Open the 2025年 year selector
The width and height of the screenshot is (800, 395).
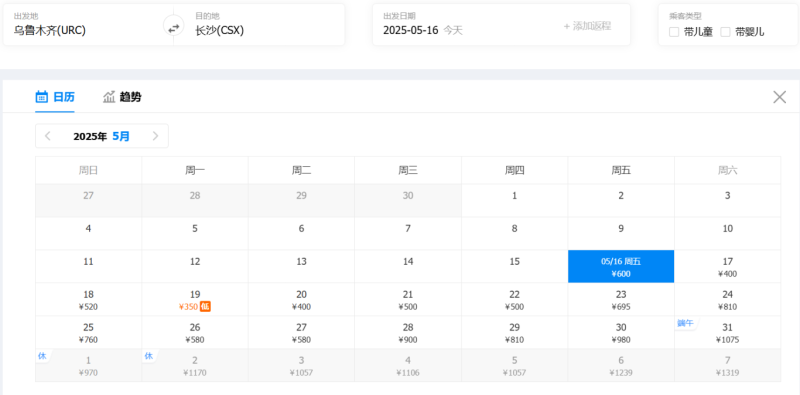(90, 136)
